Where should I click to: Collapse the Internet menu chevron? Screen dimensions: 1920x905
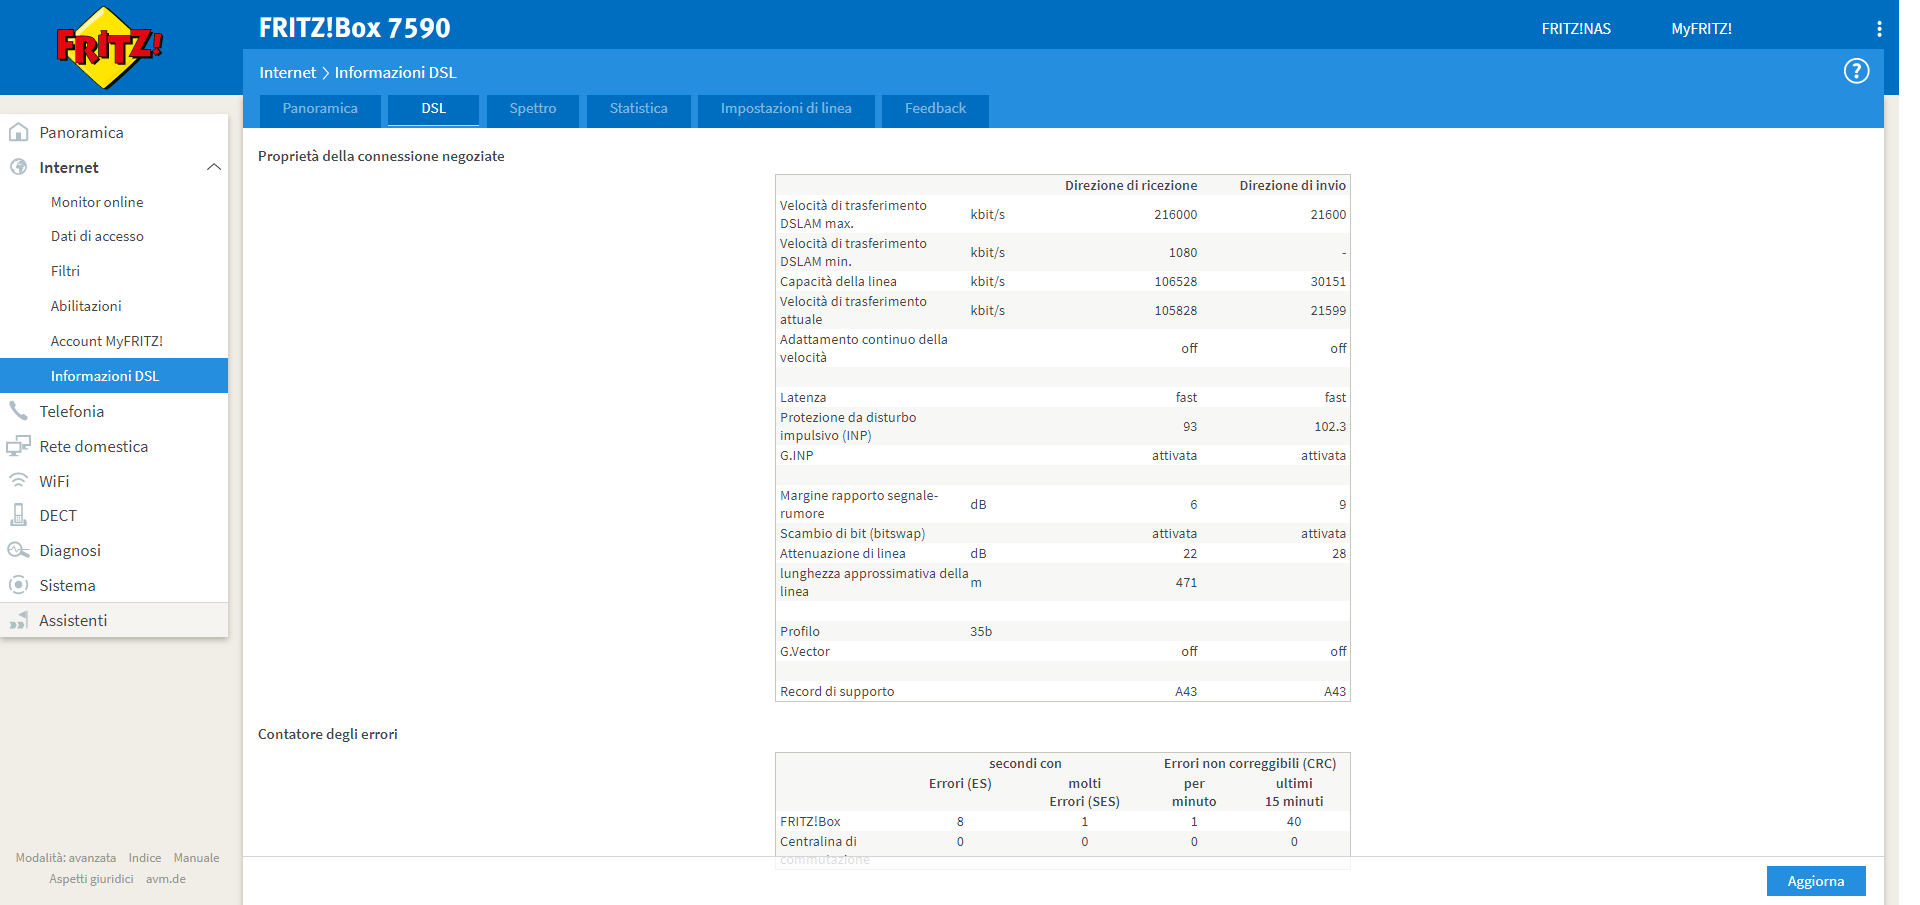(213, 167)
